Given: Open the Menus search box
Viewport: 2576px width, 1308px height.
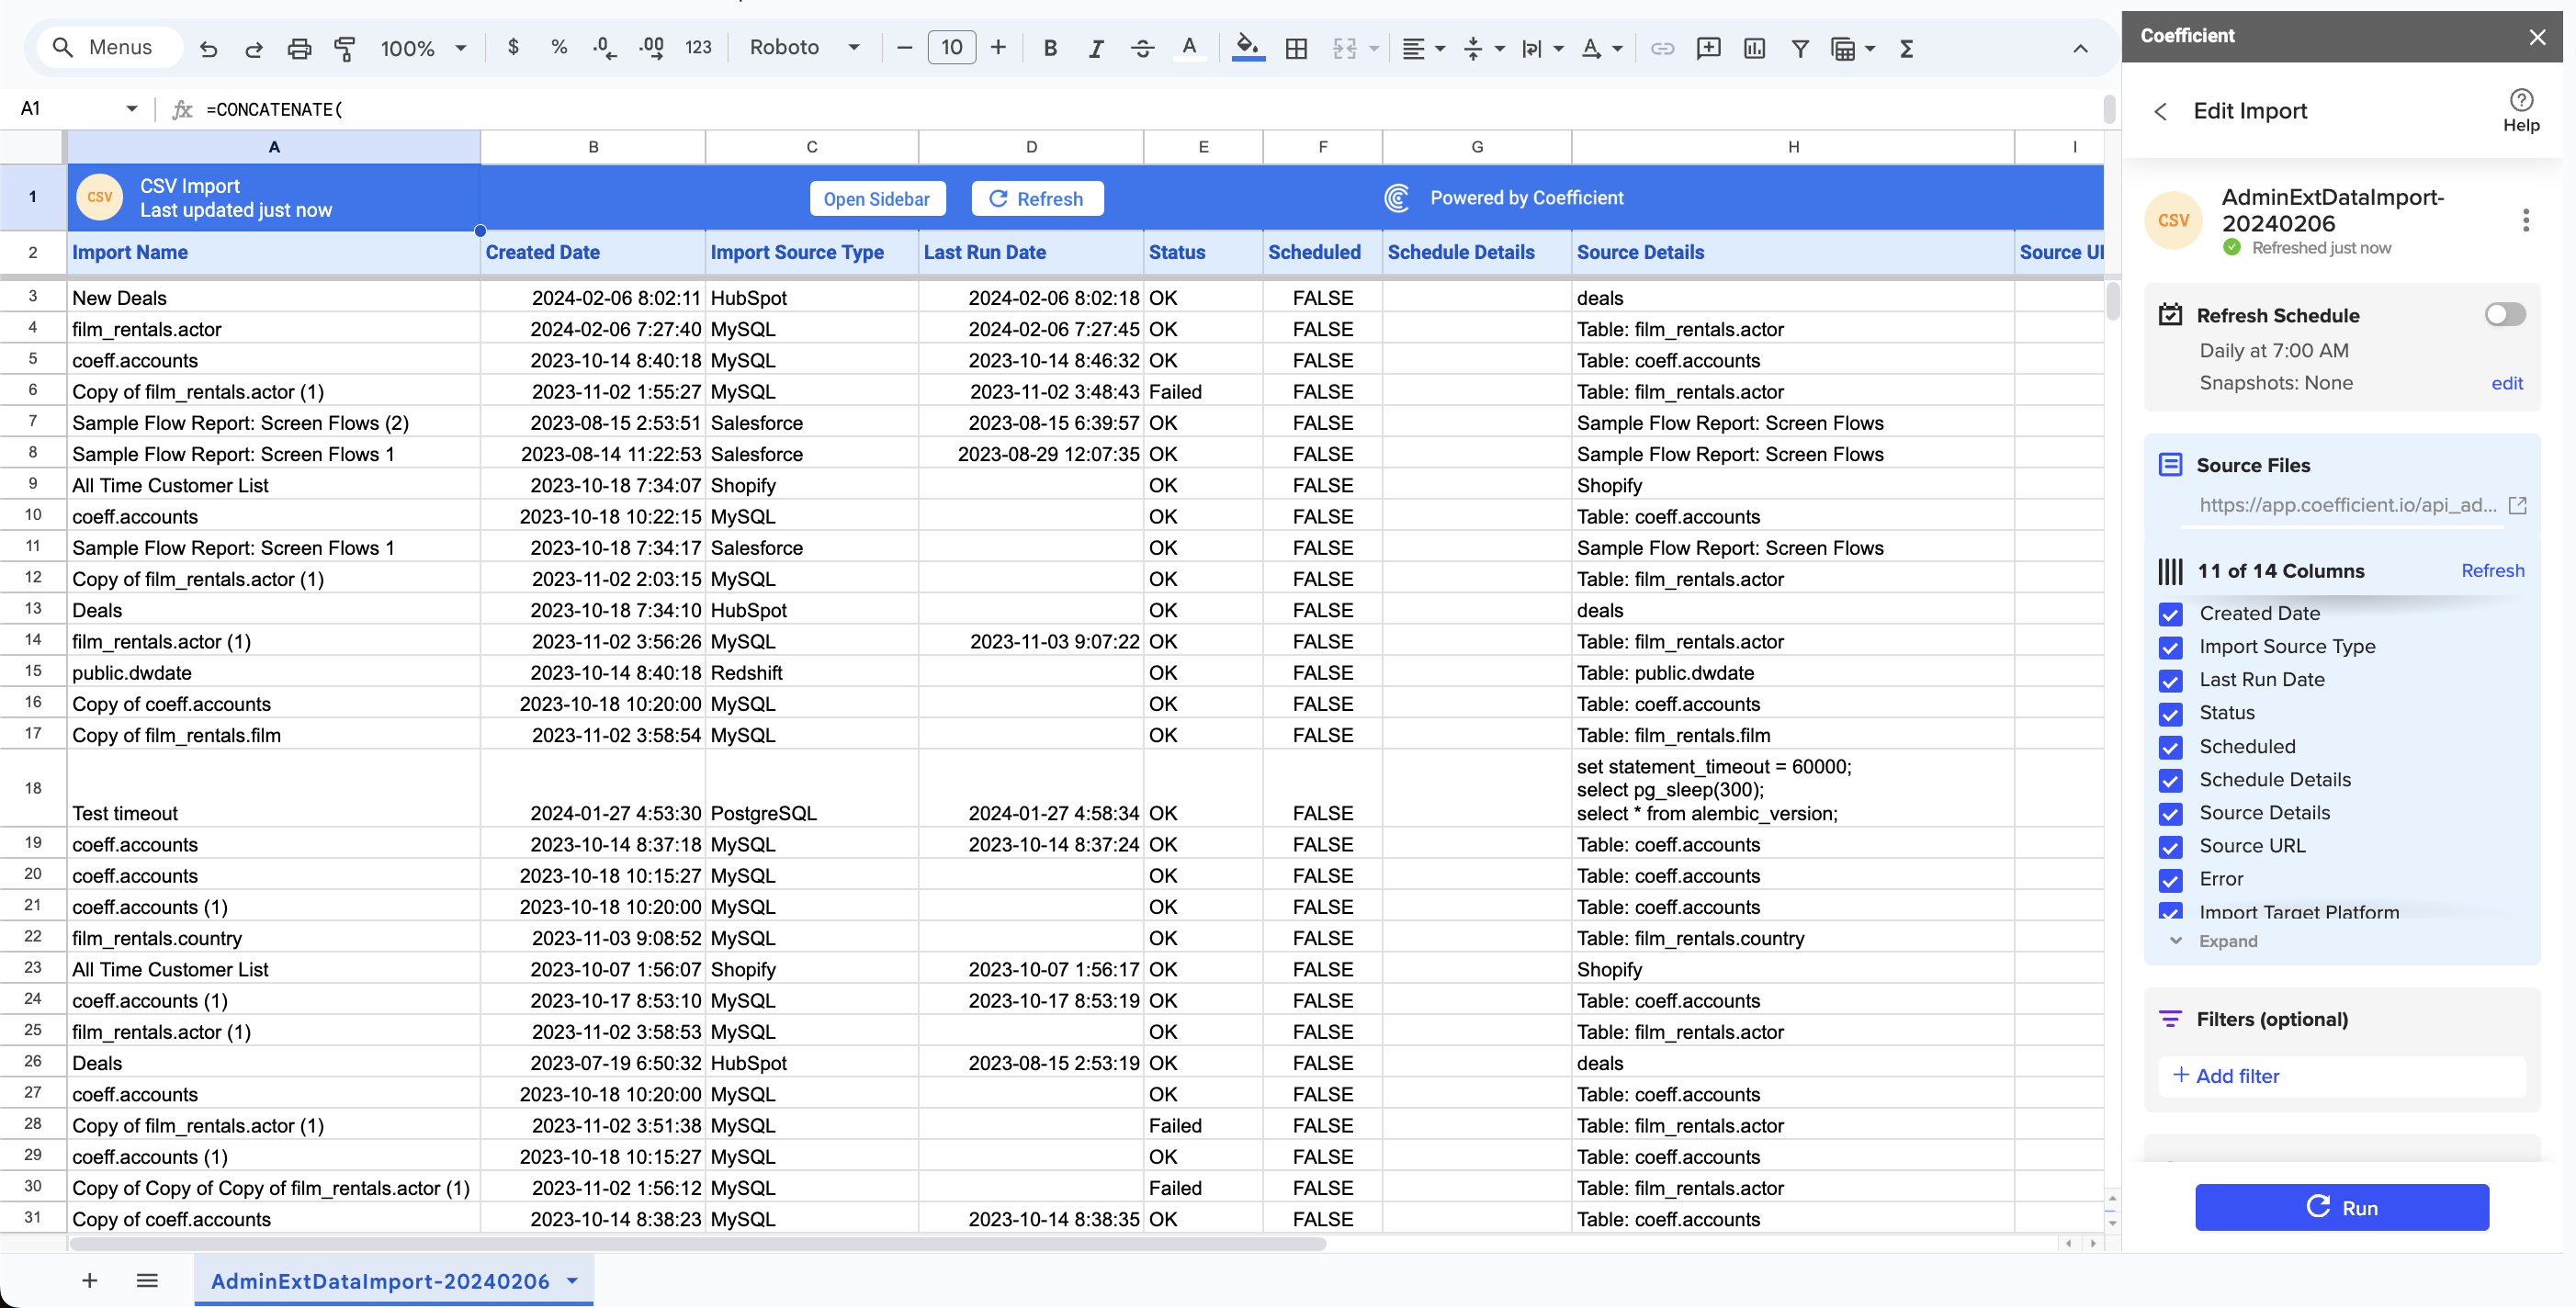Looking at the screenshot, I should (109, 47).
